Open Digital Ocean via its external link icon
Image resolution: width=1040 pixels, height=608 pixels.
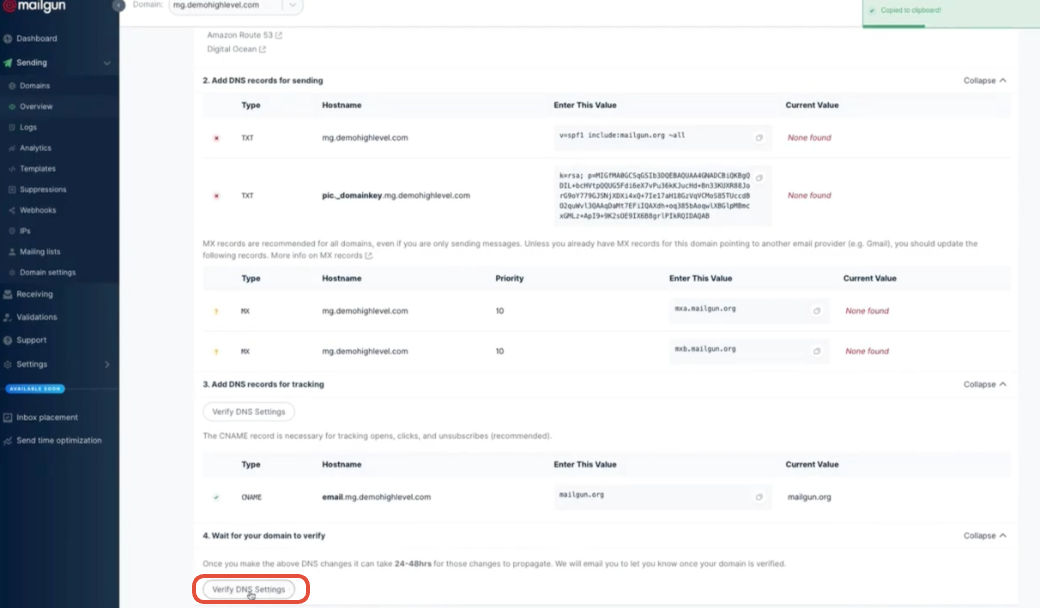(264, 48)
